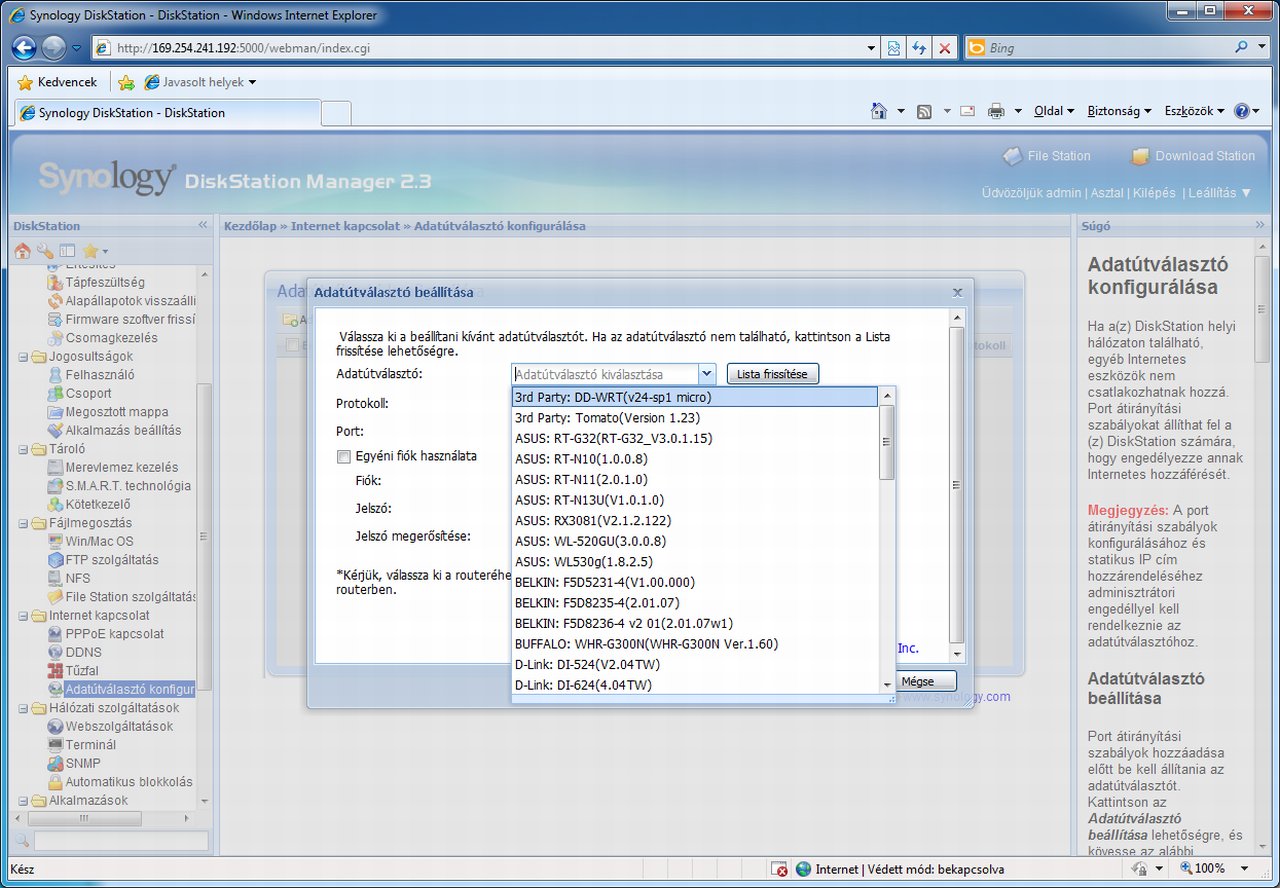The width and height of the screenshot is (1280, 888).
Task: Select 3rd Party: DD-WRT(v24-sp1 micro) option
Action: tap(694, 397)
